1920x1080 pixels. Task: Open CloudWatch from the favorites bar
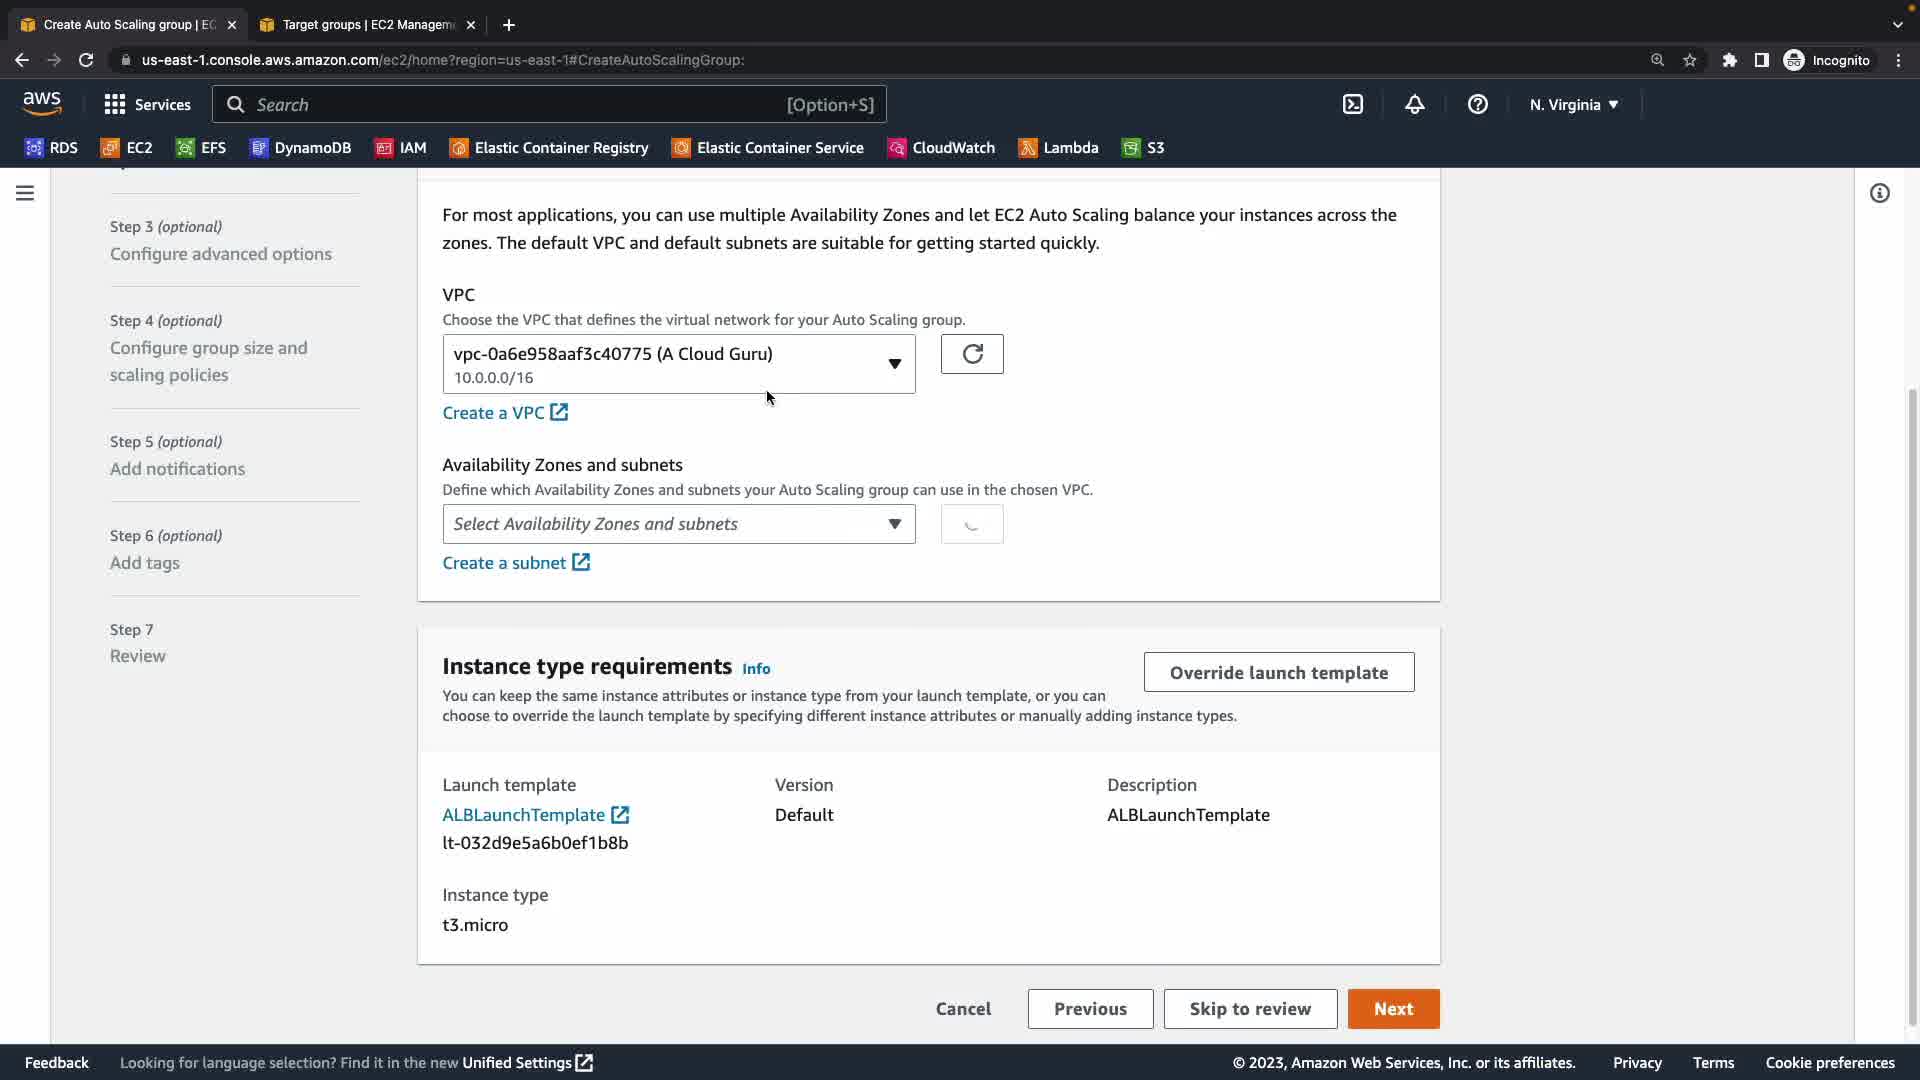941,147
